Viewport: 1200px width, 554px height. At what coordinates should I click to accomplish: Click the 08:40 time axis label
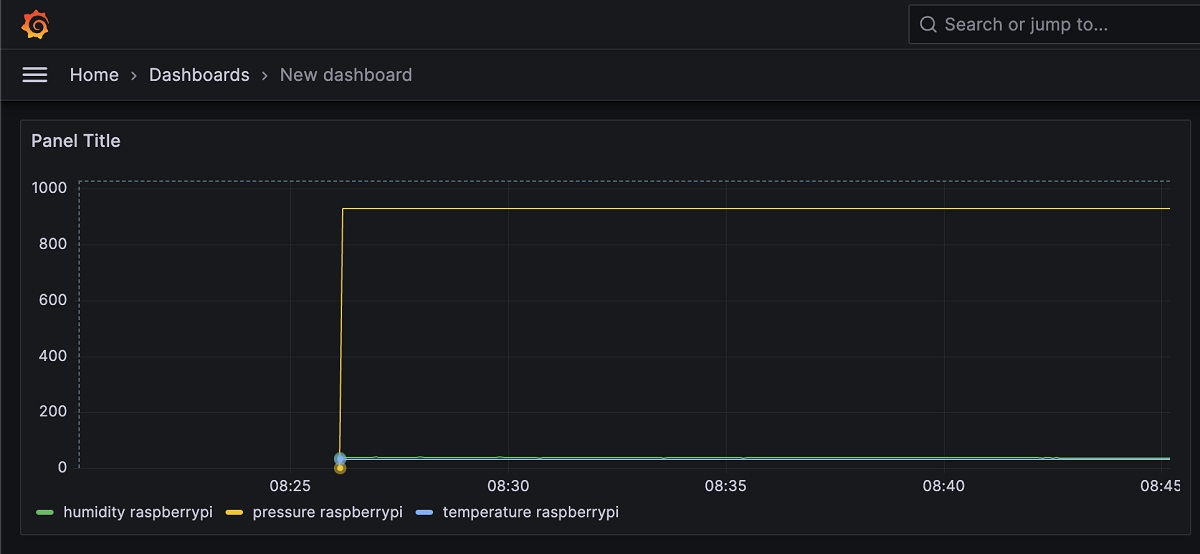(943, 486)
